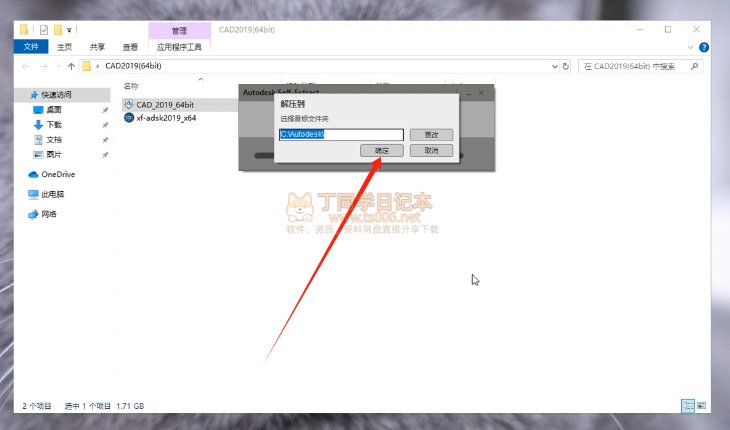
Task: Open 桌面 in the navigation pane
Action: point(54,110)
